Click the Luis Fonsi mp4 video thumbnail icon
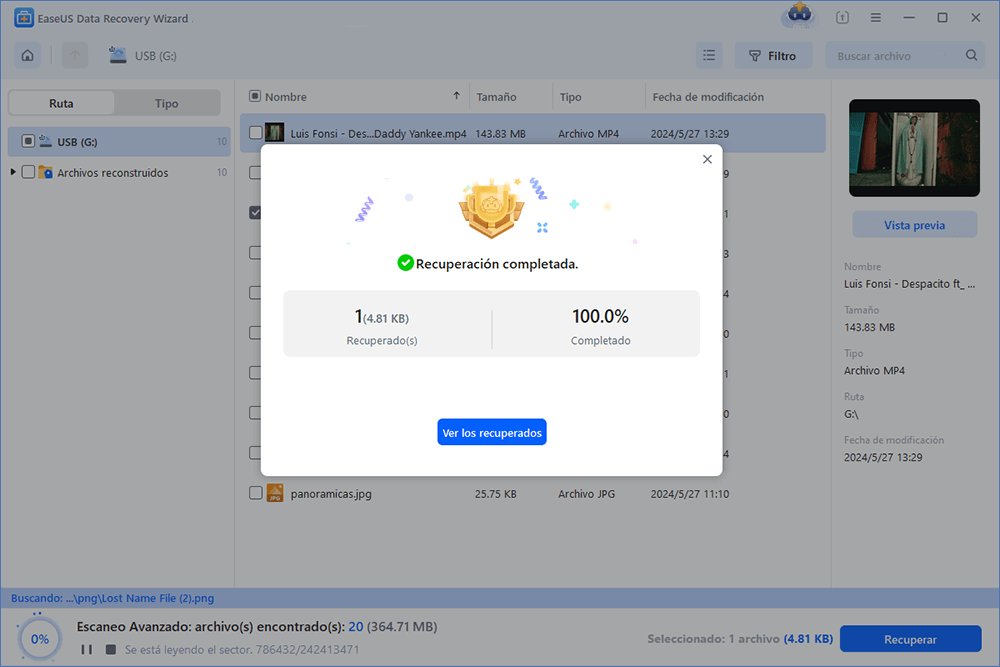Viewport: 1000px width, 667px height. pos(274,133)
